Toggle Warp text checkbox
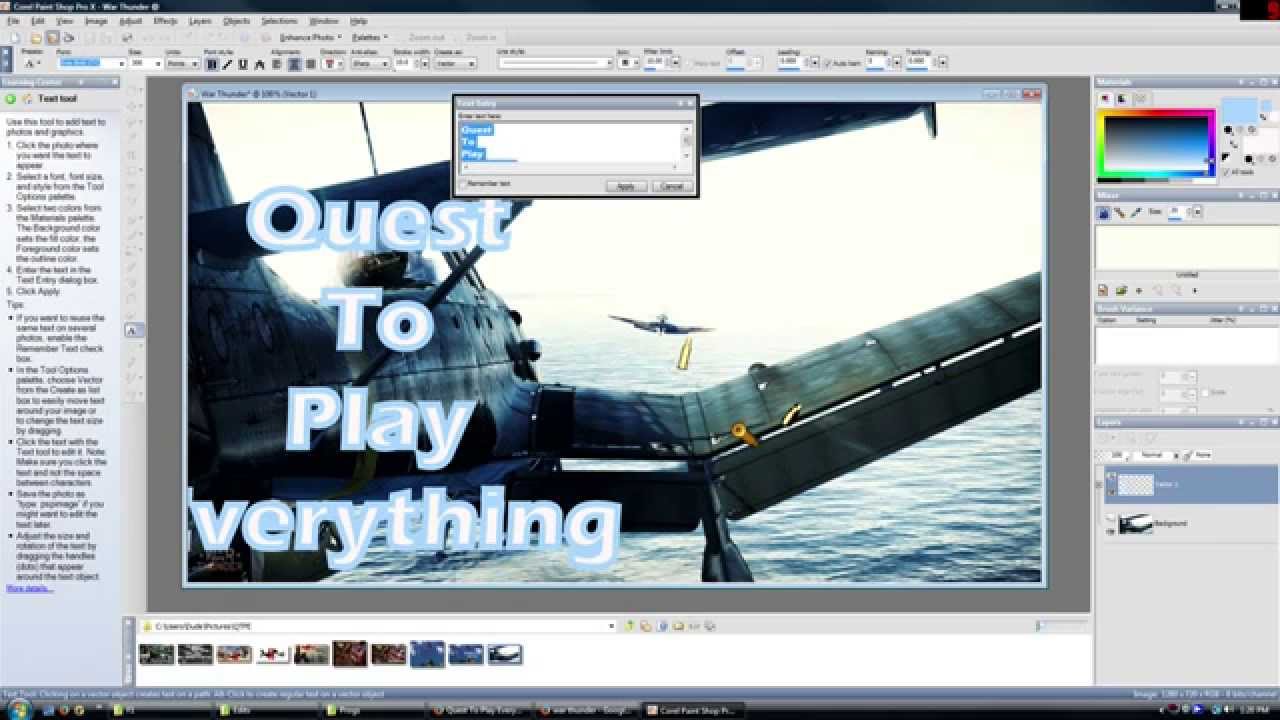 tap(688, 63)
